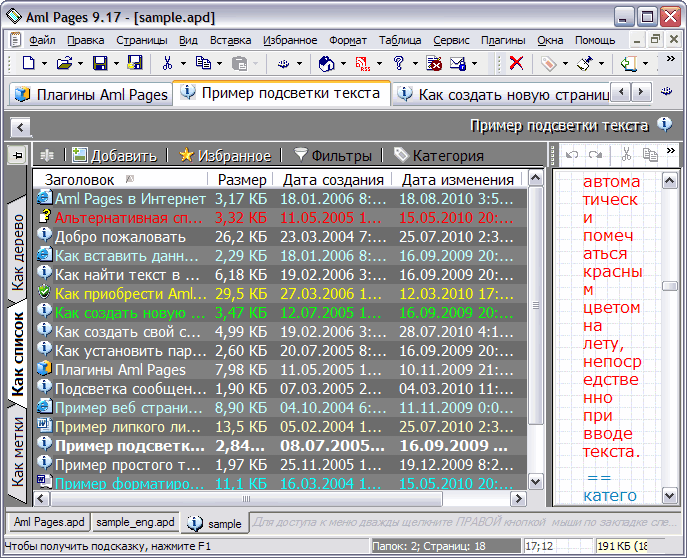
Task: Sort the list by the Дата создания column header
Action: [x=333, y=180]
